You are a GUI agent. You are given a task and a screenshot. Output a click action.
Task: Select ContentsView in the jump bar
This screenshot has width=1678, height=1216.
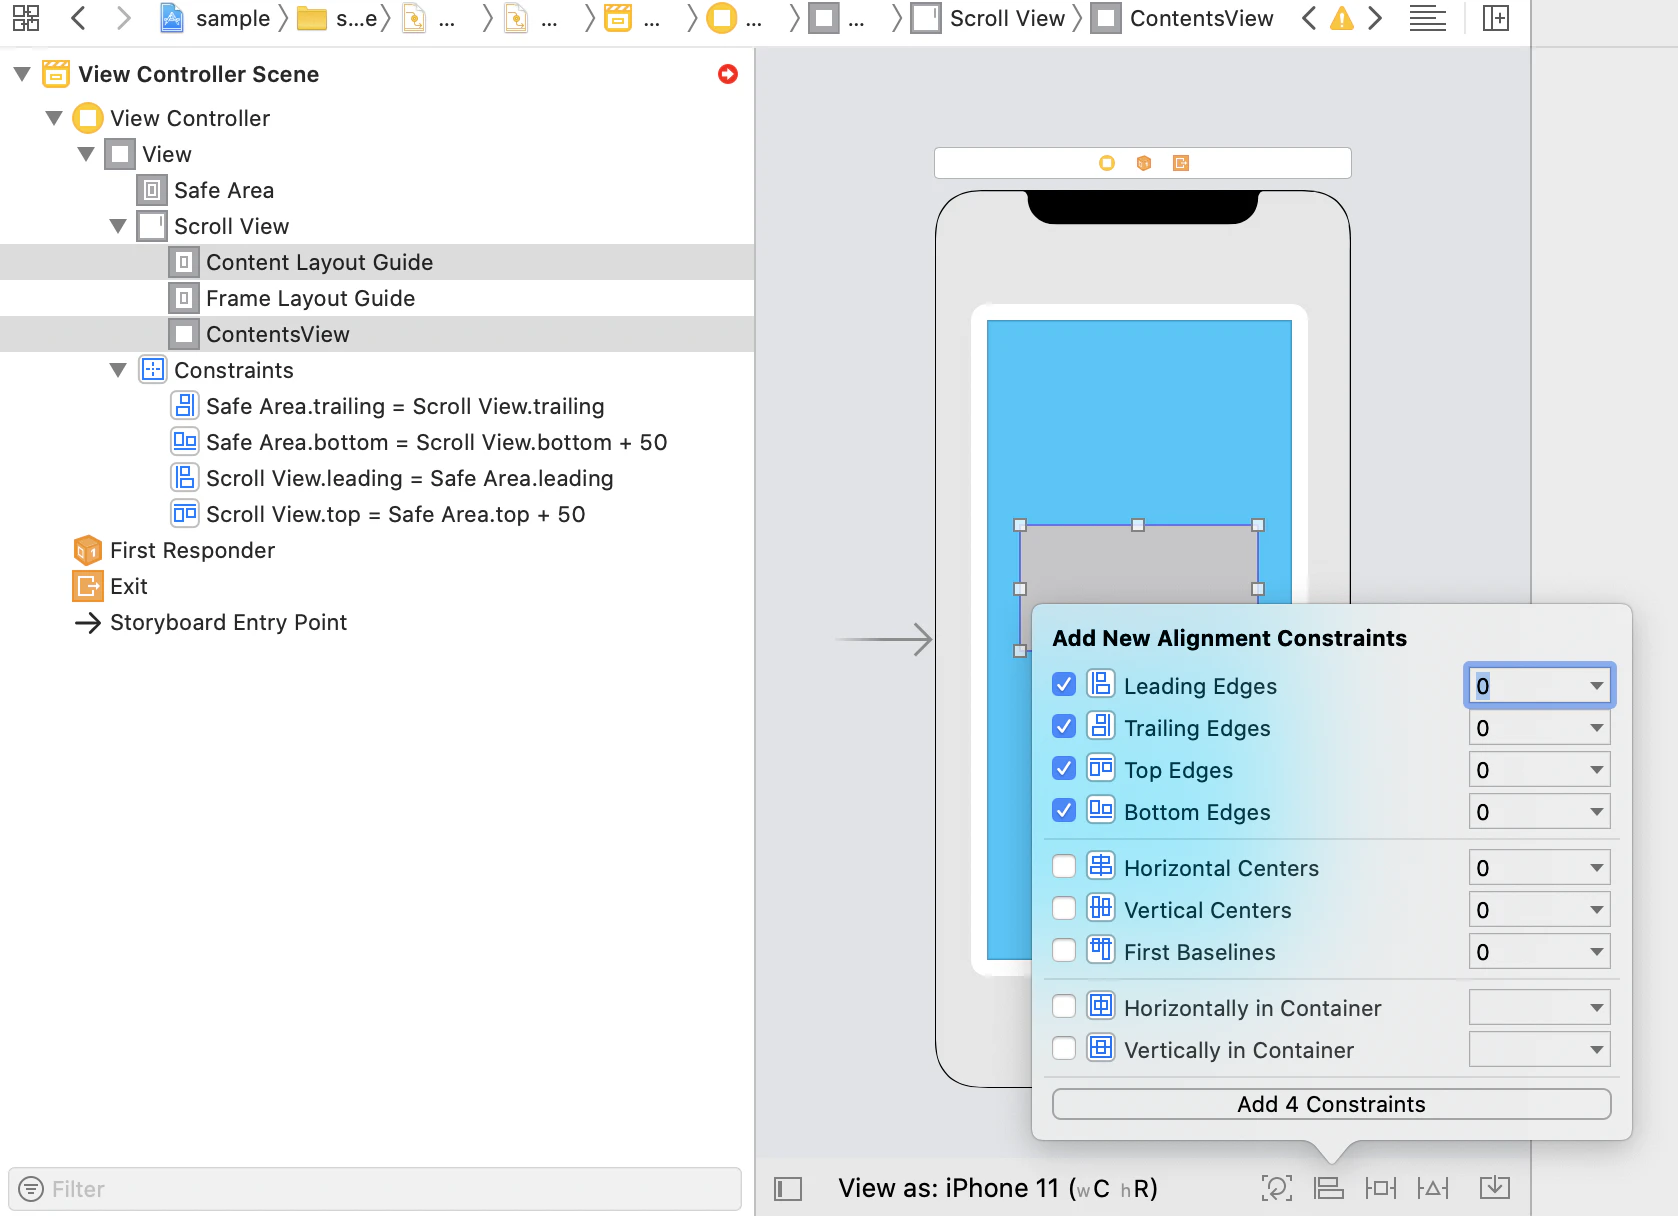click(1184, 18)
